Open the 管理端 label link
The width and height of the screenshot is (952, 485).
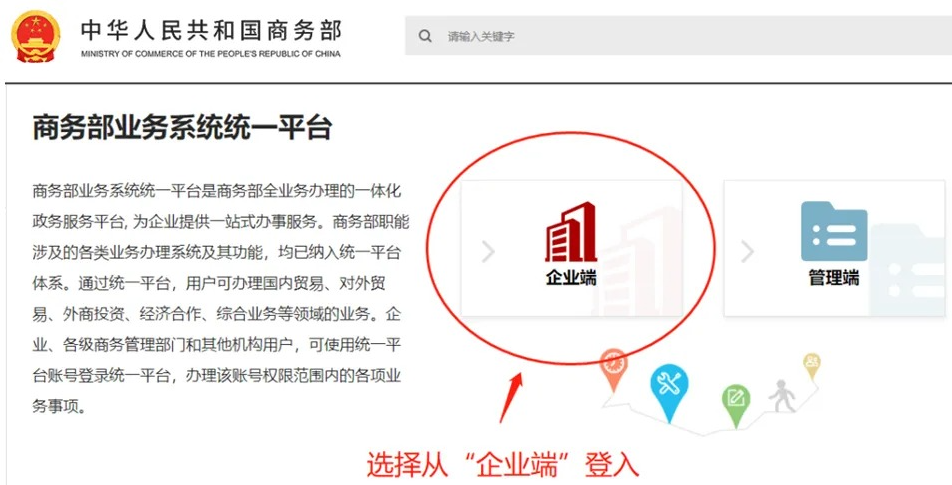click(834, 278)
